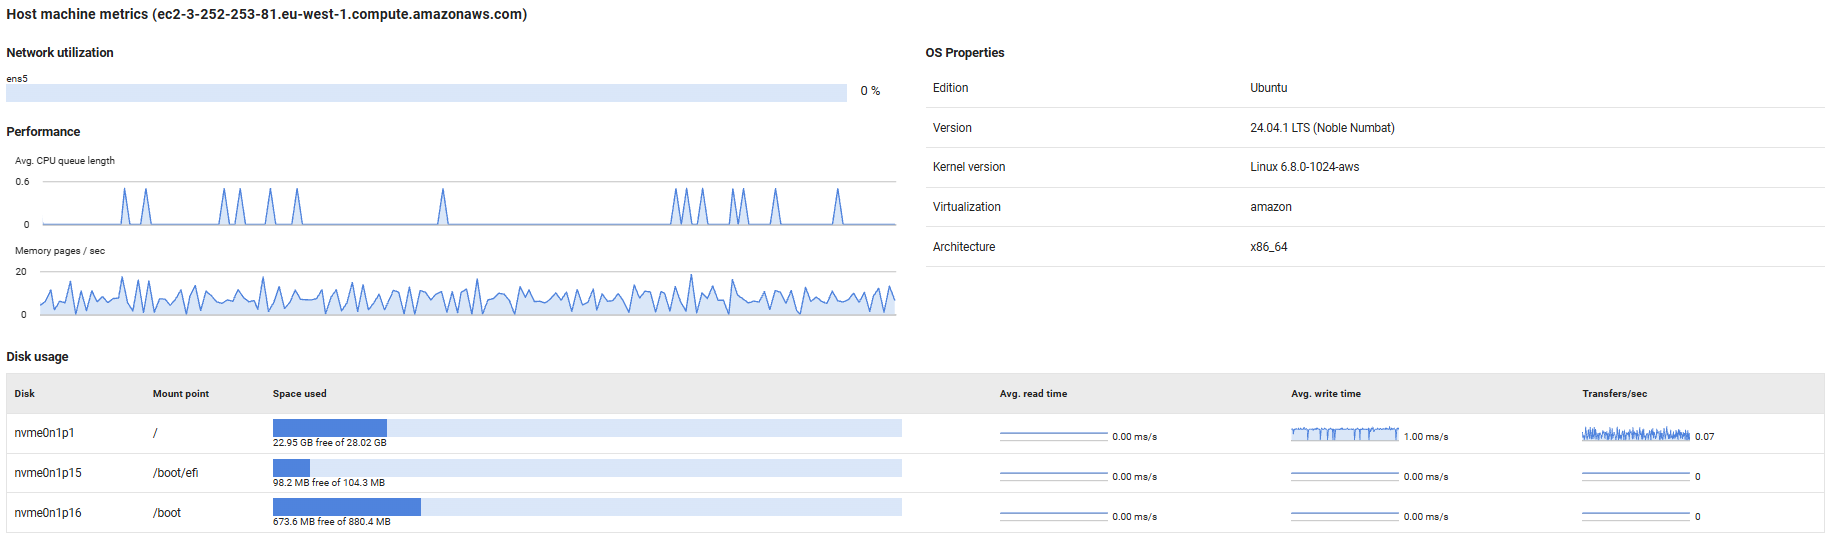Click the Version value 24.04.1 LTS
The width and height of the screenshot is (1835, 543).
click(1322, 128)
